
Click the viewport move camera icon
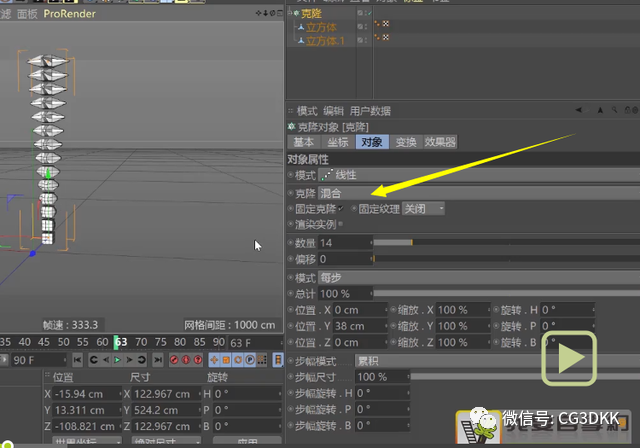coord(258,13)
